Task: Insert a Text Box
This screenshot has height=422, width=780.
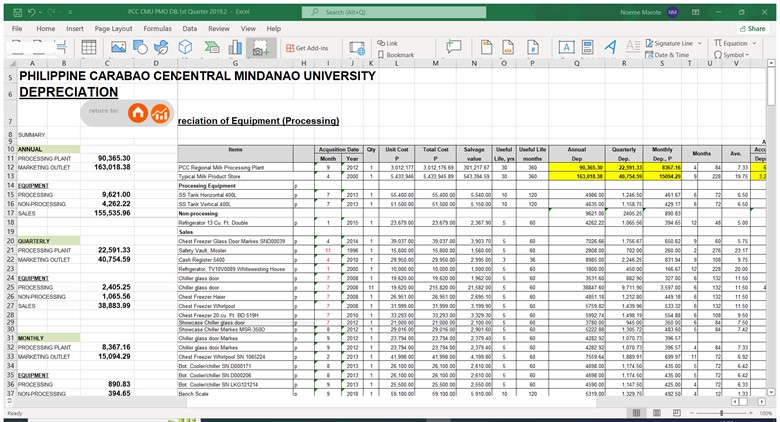Action: [x=566, y=47]
